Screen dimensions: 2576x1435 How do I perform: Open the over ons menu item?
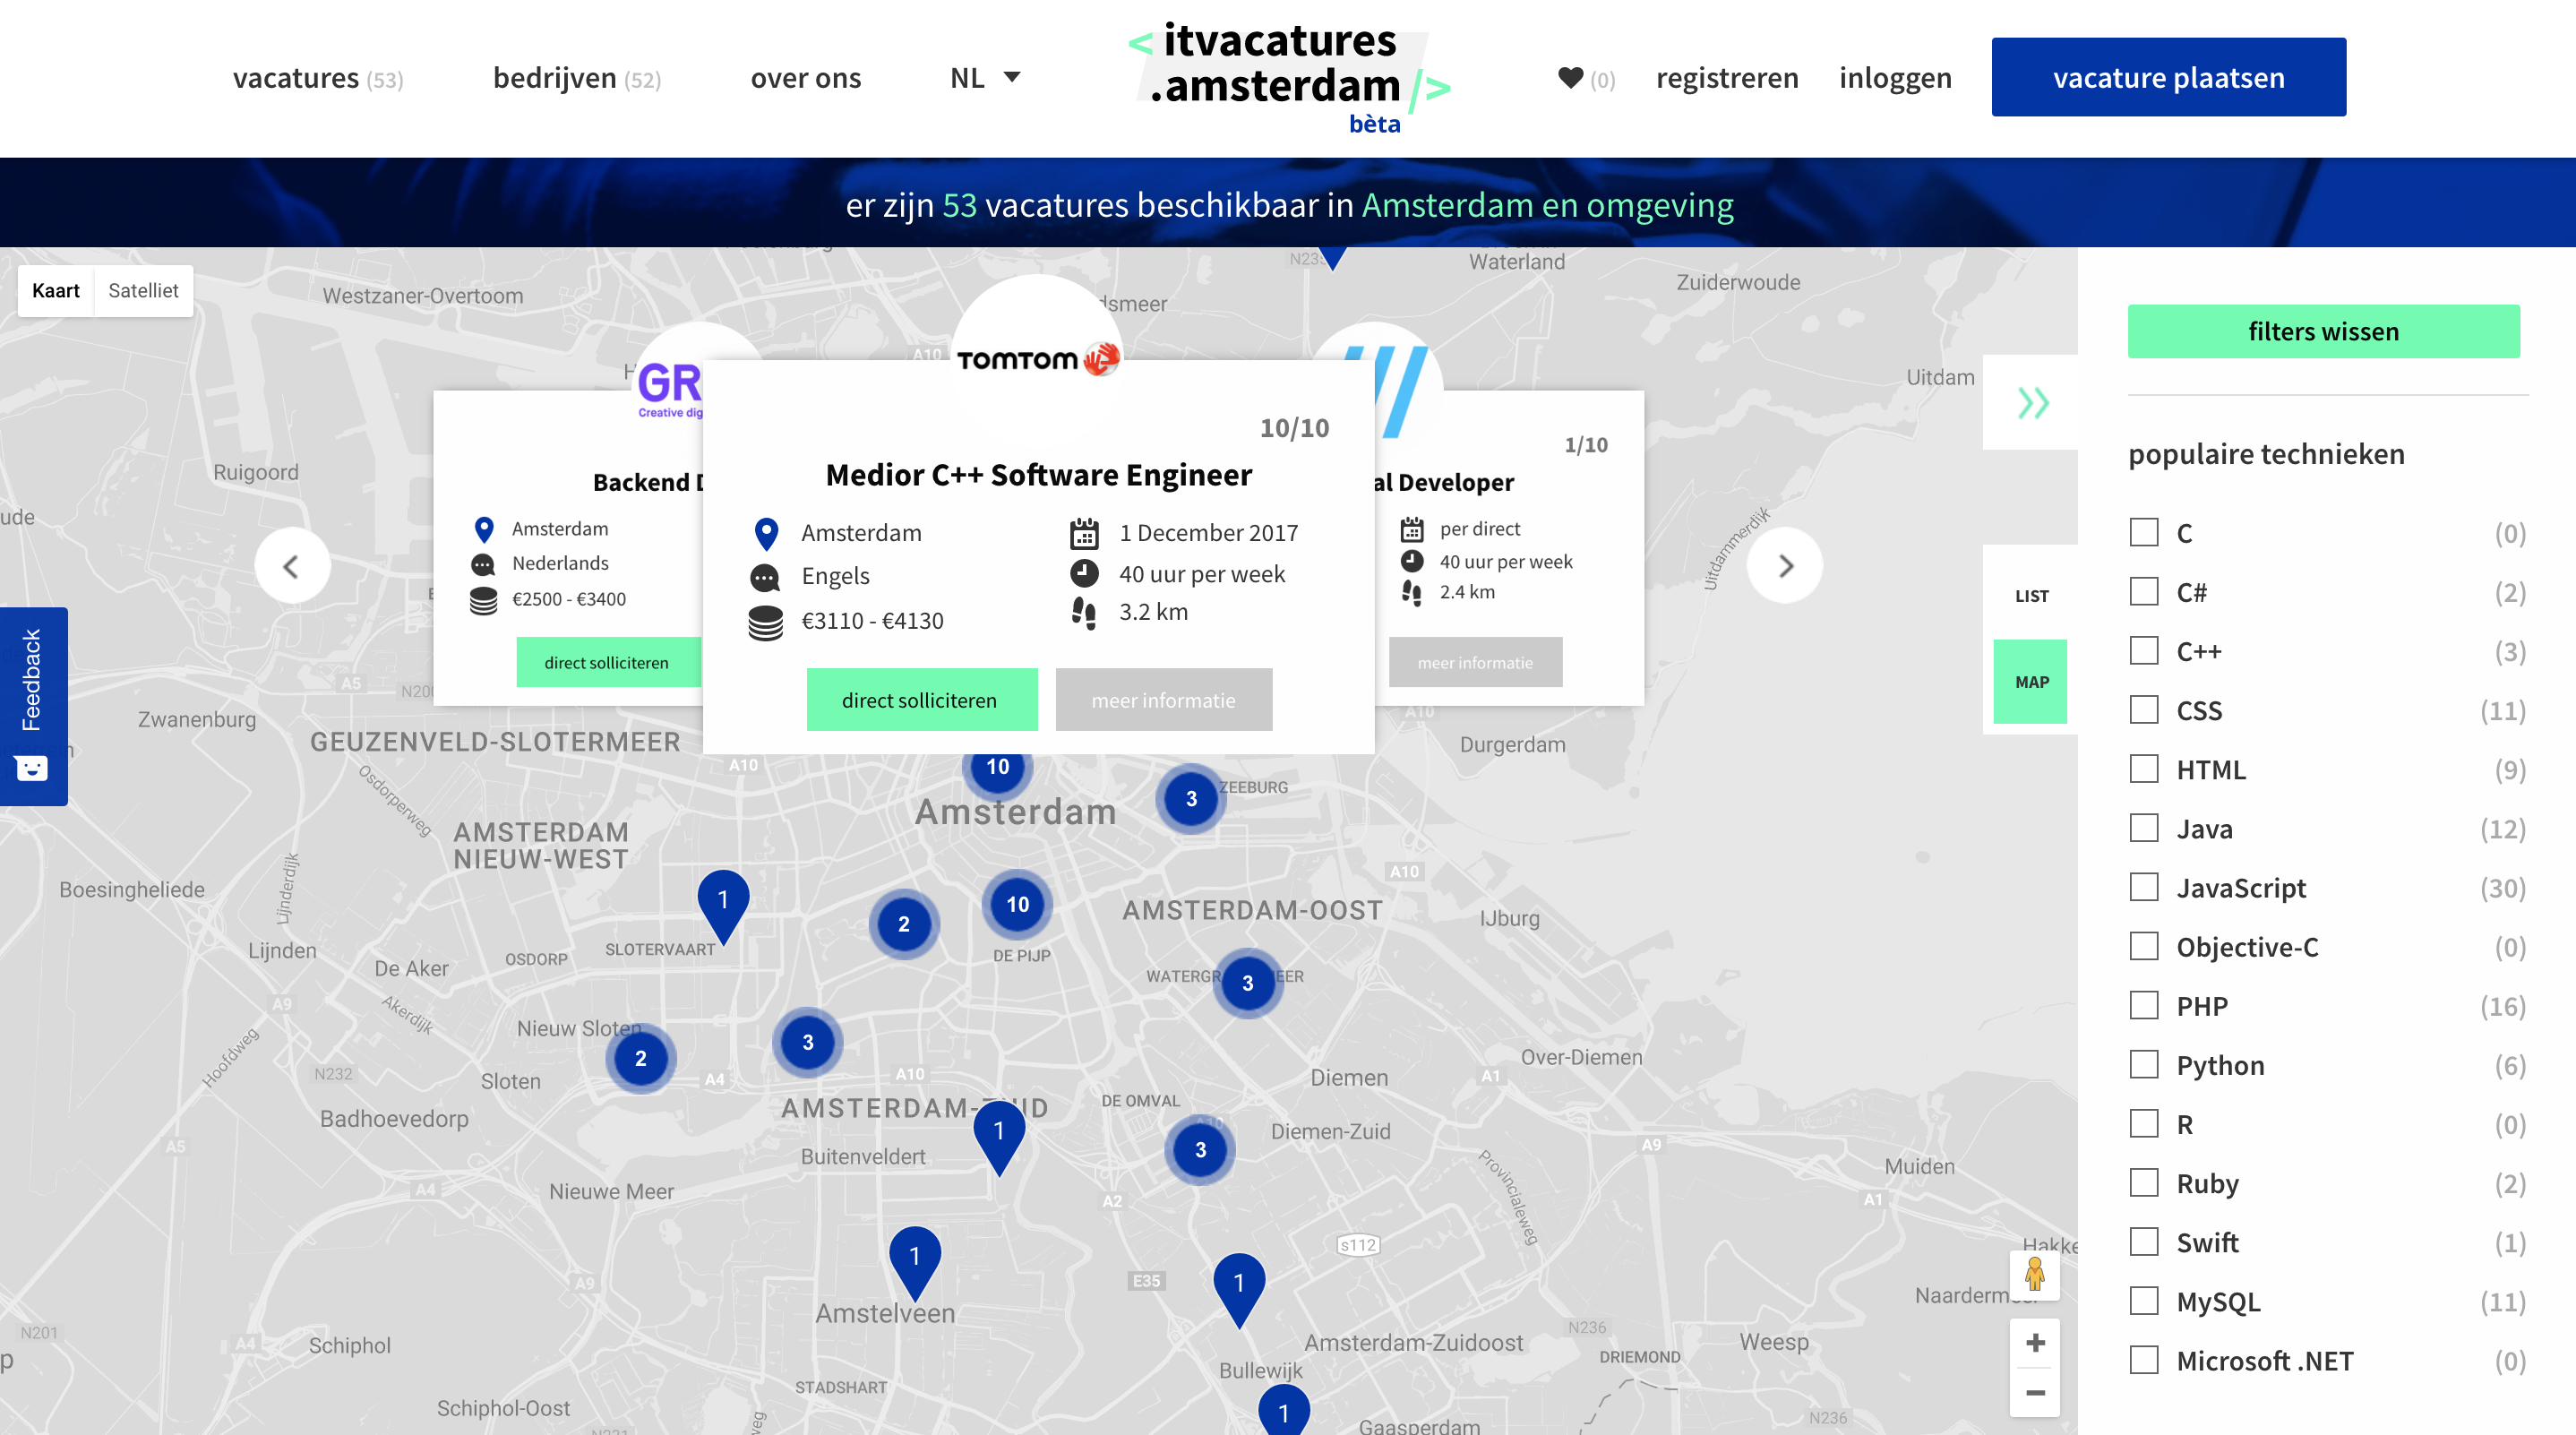coord(805,77)
